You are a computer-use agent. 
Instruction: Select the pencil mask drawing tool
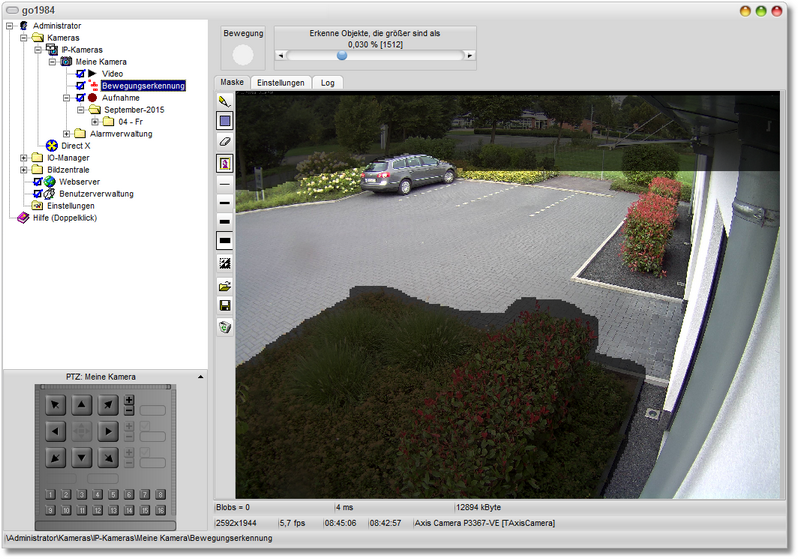coord(225,102)
